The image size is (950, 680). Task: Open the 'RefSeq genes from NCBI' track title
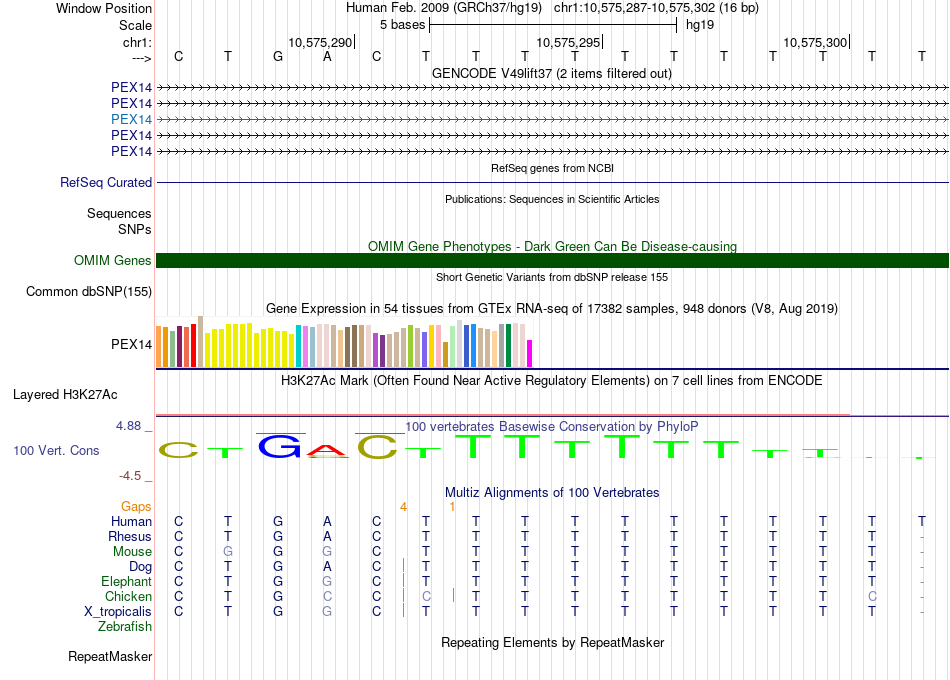(x=552, y=168)
